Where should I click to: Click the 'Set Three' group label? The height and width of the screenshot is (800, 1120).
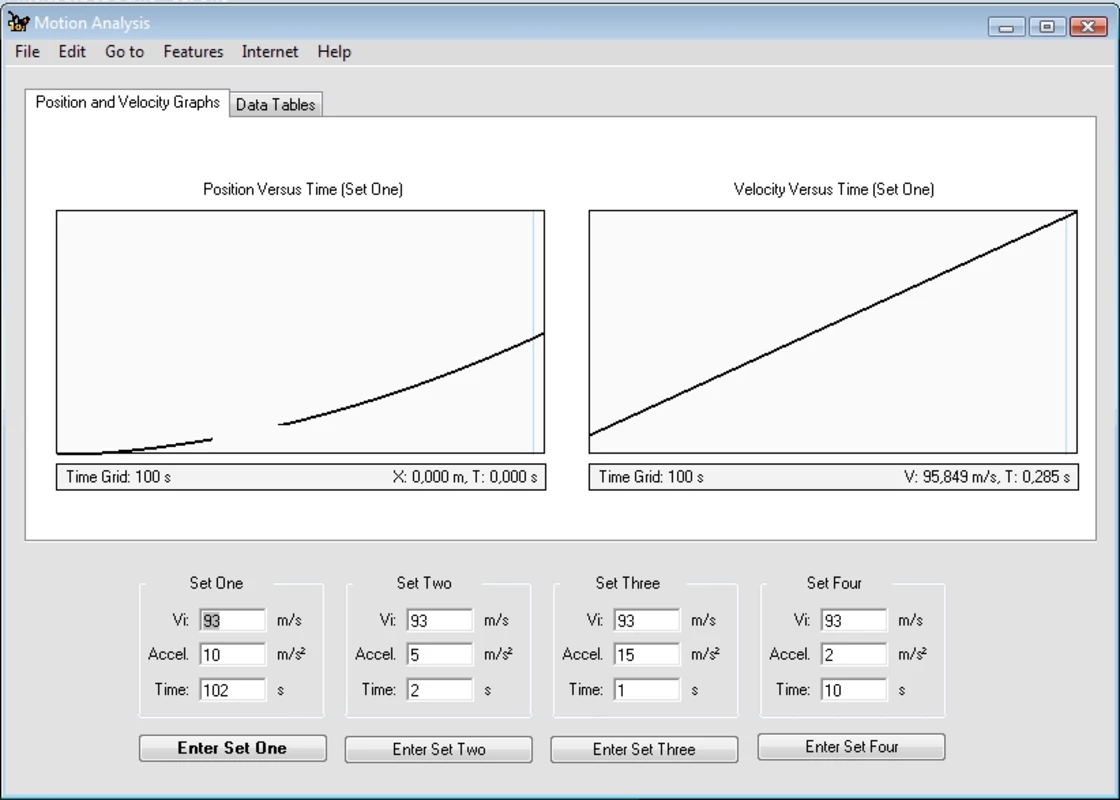pyautogui.click(x=628, y=583)
